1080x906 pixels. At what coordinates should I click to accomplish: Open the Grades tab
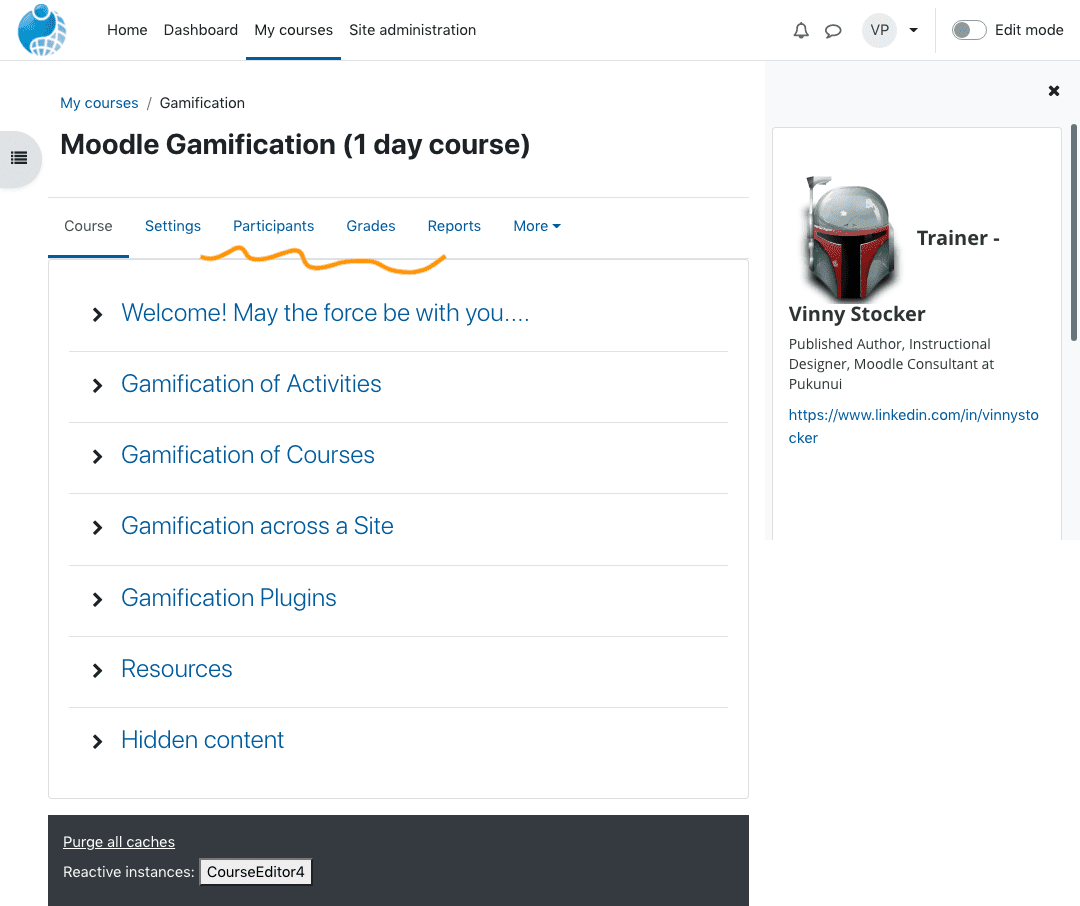[x=371, y=226]
